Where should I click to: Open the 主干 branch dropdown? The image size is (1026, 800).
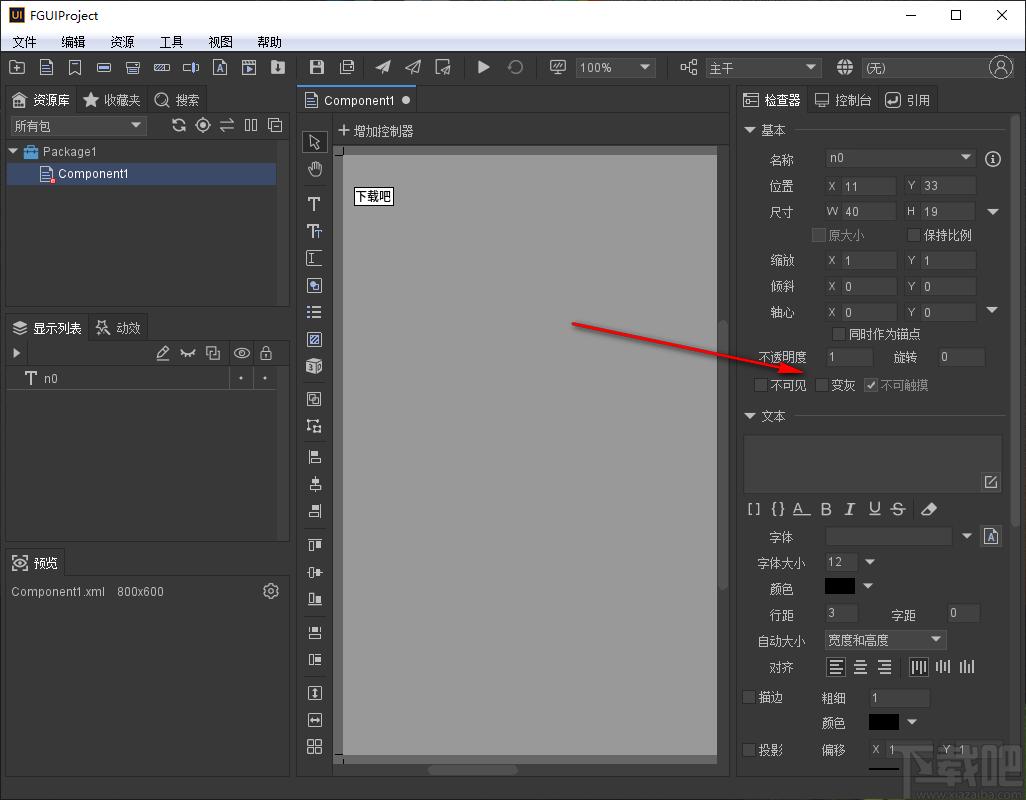point(763,67)
